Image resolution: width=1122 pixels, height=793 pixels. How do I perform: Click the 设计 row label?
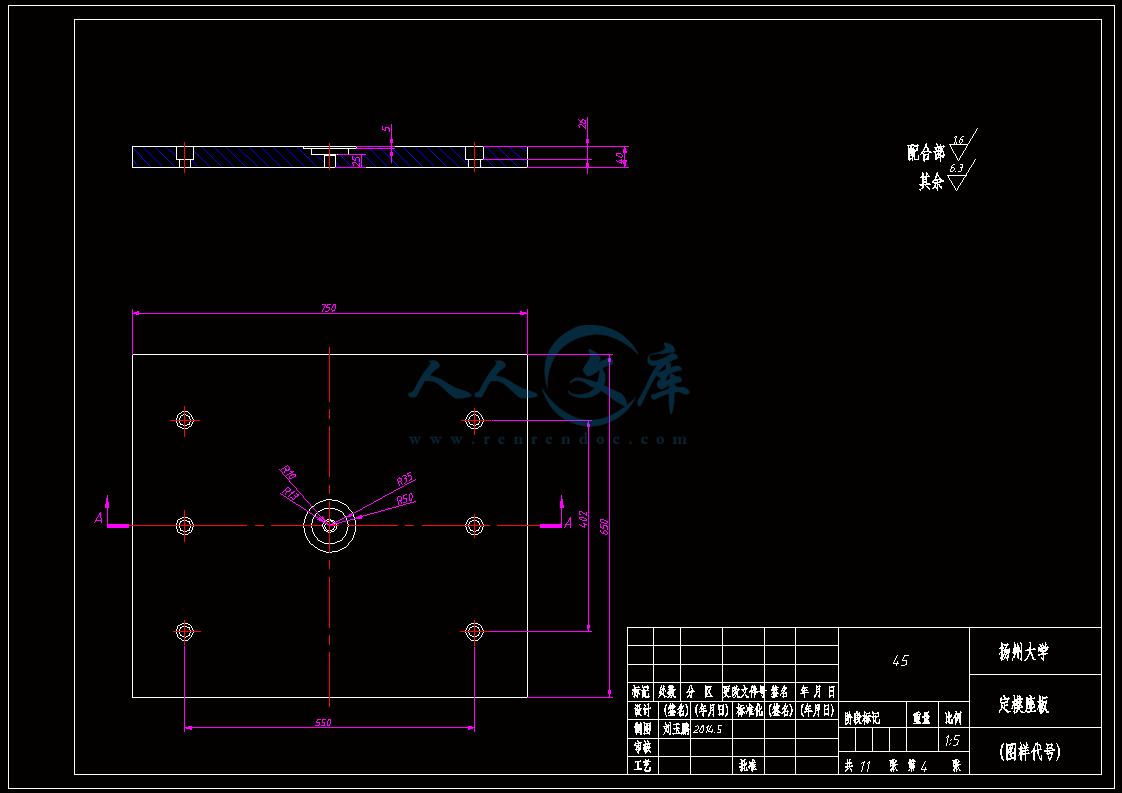[642, 710]
